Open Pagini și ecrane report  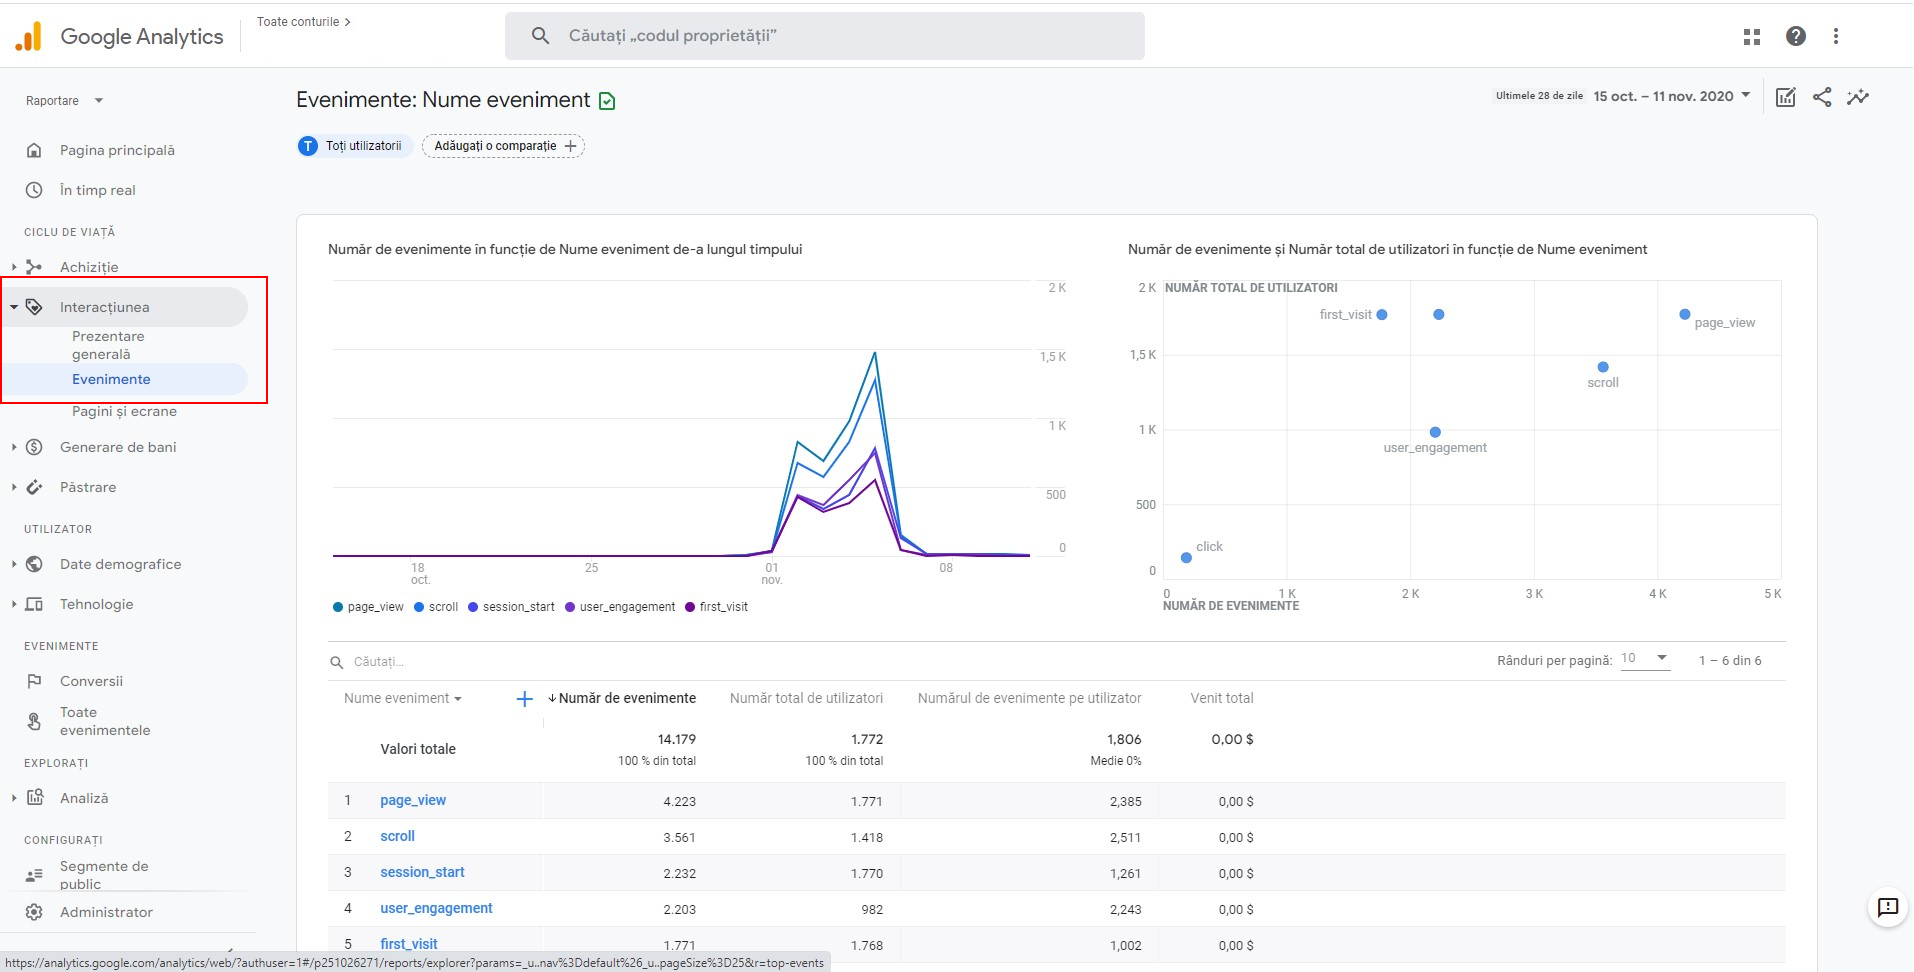(x=124, y=411)
